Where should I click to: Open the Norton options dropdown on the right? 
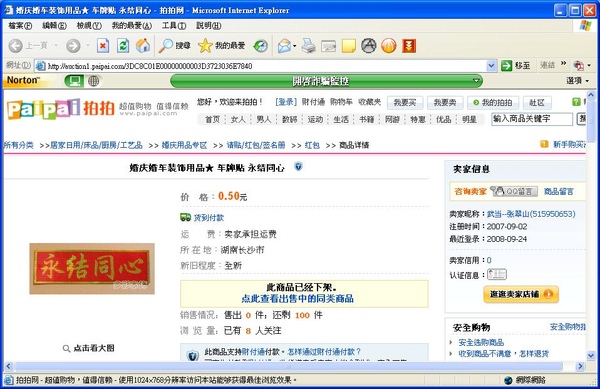(x=577, y=80)
